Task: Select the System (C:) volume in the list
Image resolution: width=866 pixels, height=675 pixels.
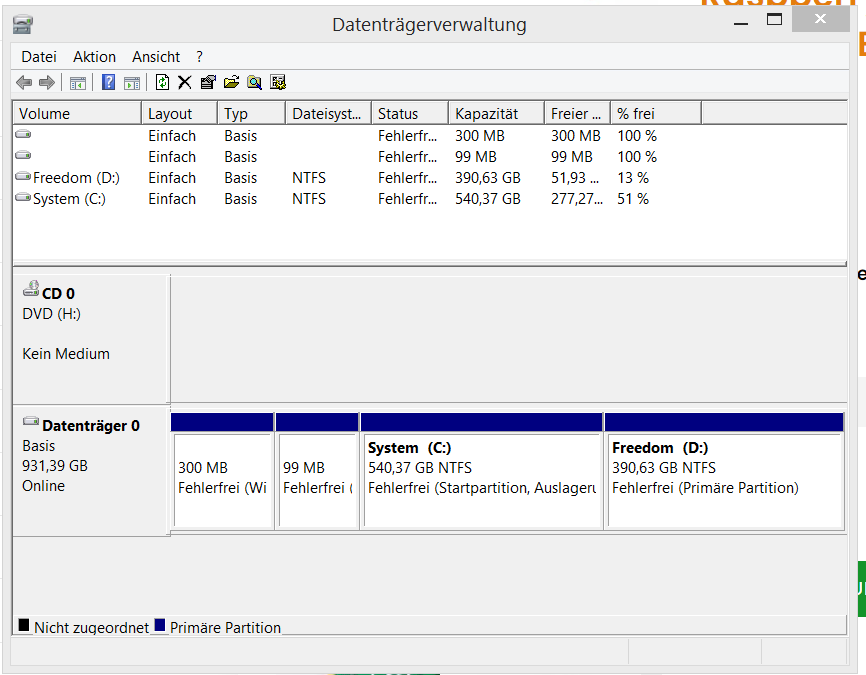Action: [69, 199]
